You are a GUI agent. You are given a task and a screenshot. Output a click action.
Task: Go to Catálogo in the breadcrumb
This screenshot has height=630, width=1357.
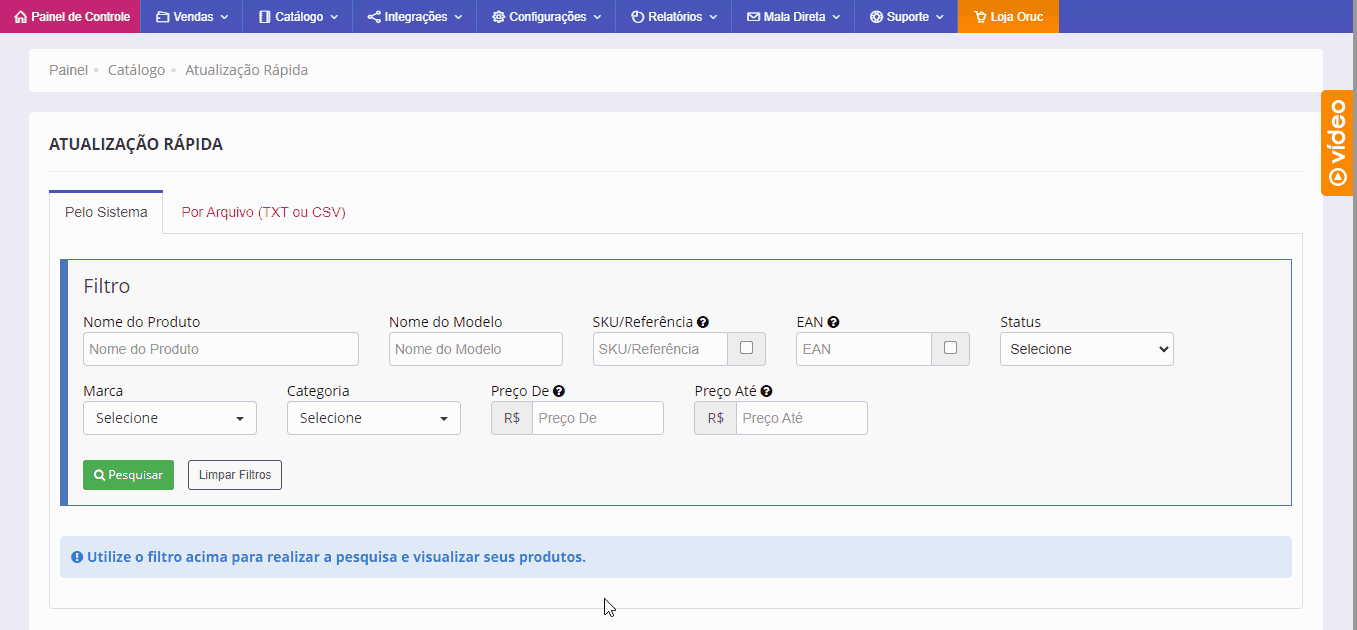(x=136, y=70)
